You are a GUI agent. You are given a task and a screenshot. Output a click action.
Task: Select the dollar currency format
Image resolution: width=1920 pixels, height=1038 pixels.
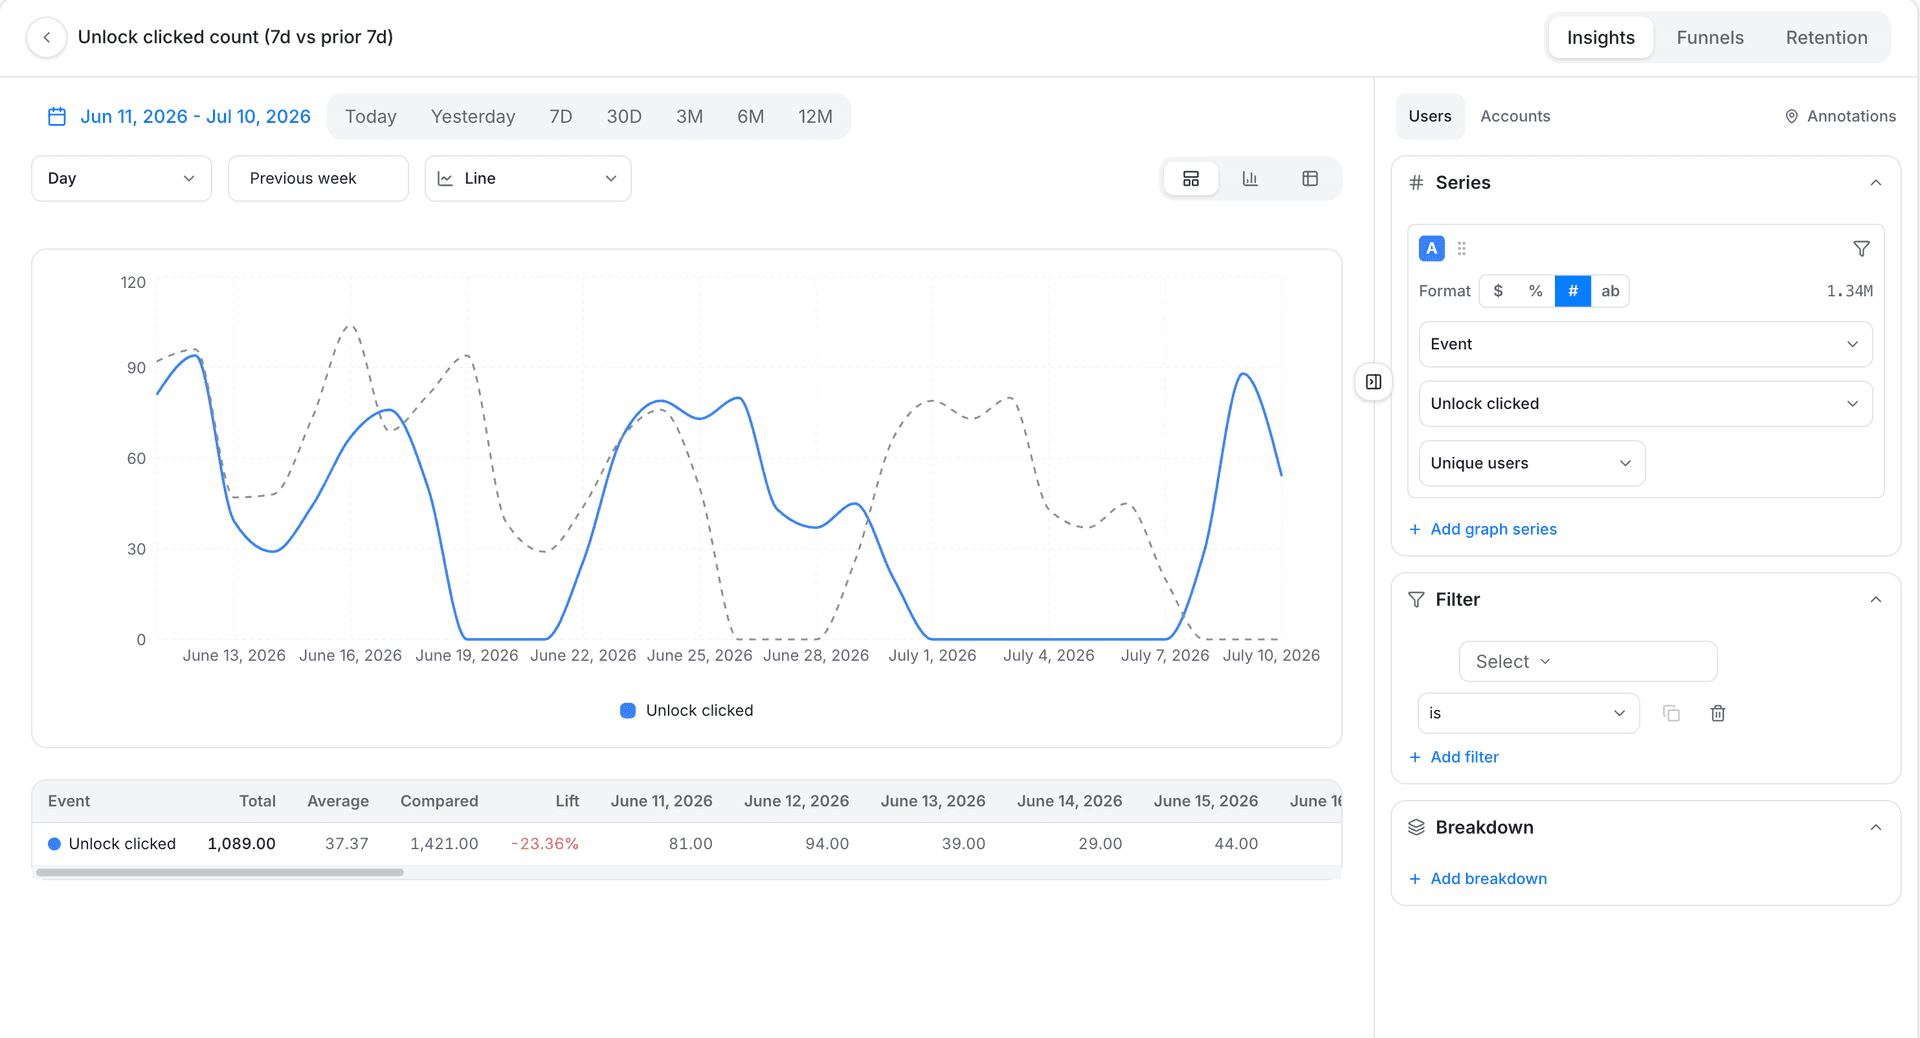coord(1498,292)
